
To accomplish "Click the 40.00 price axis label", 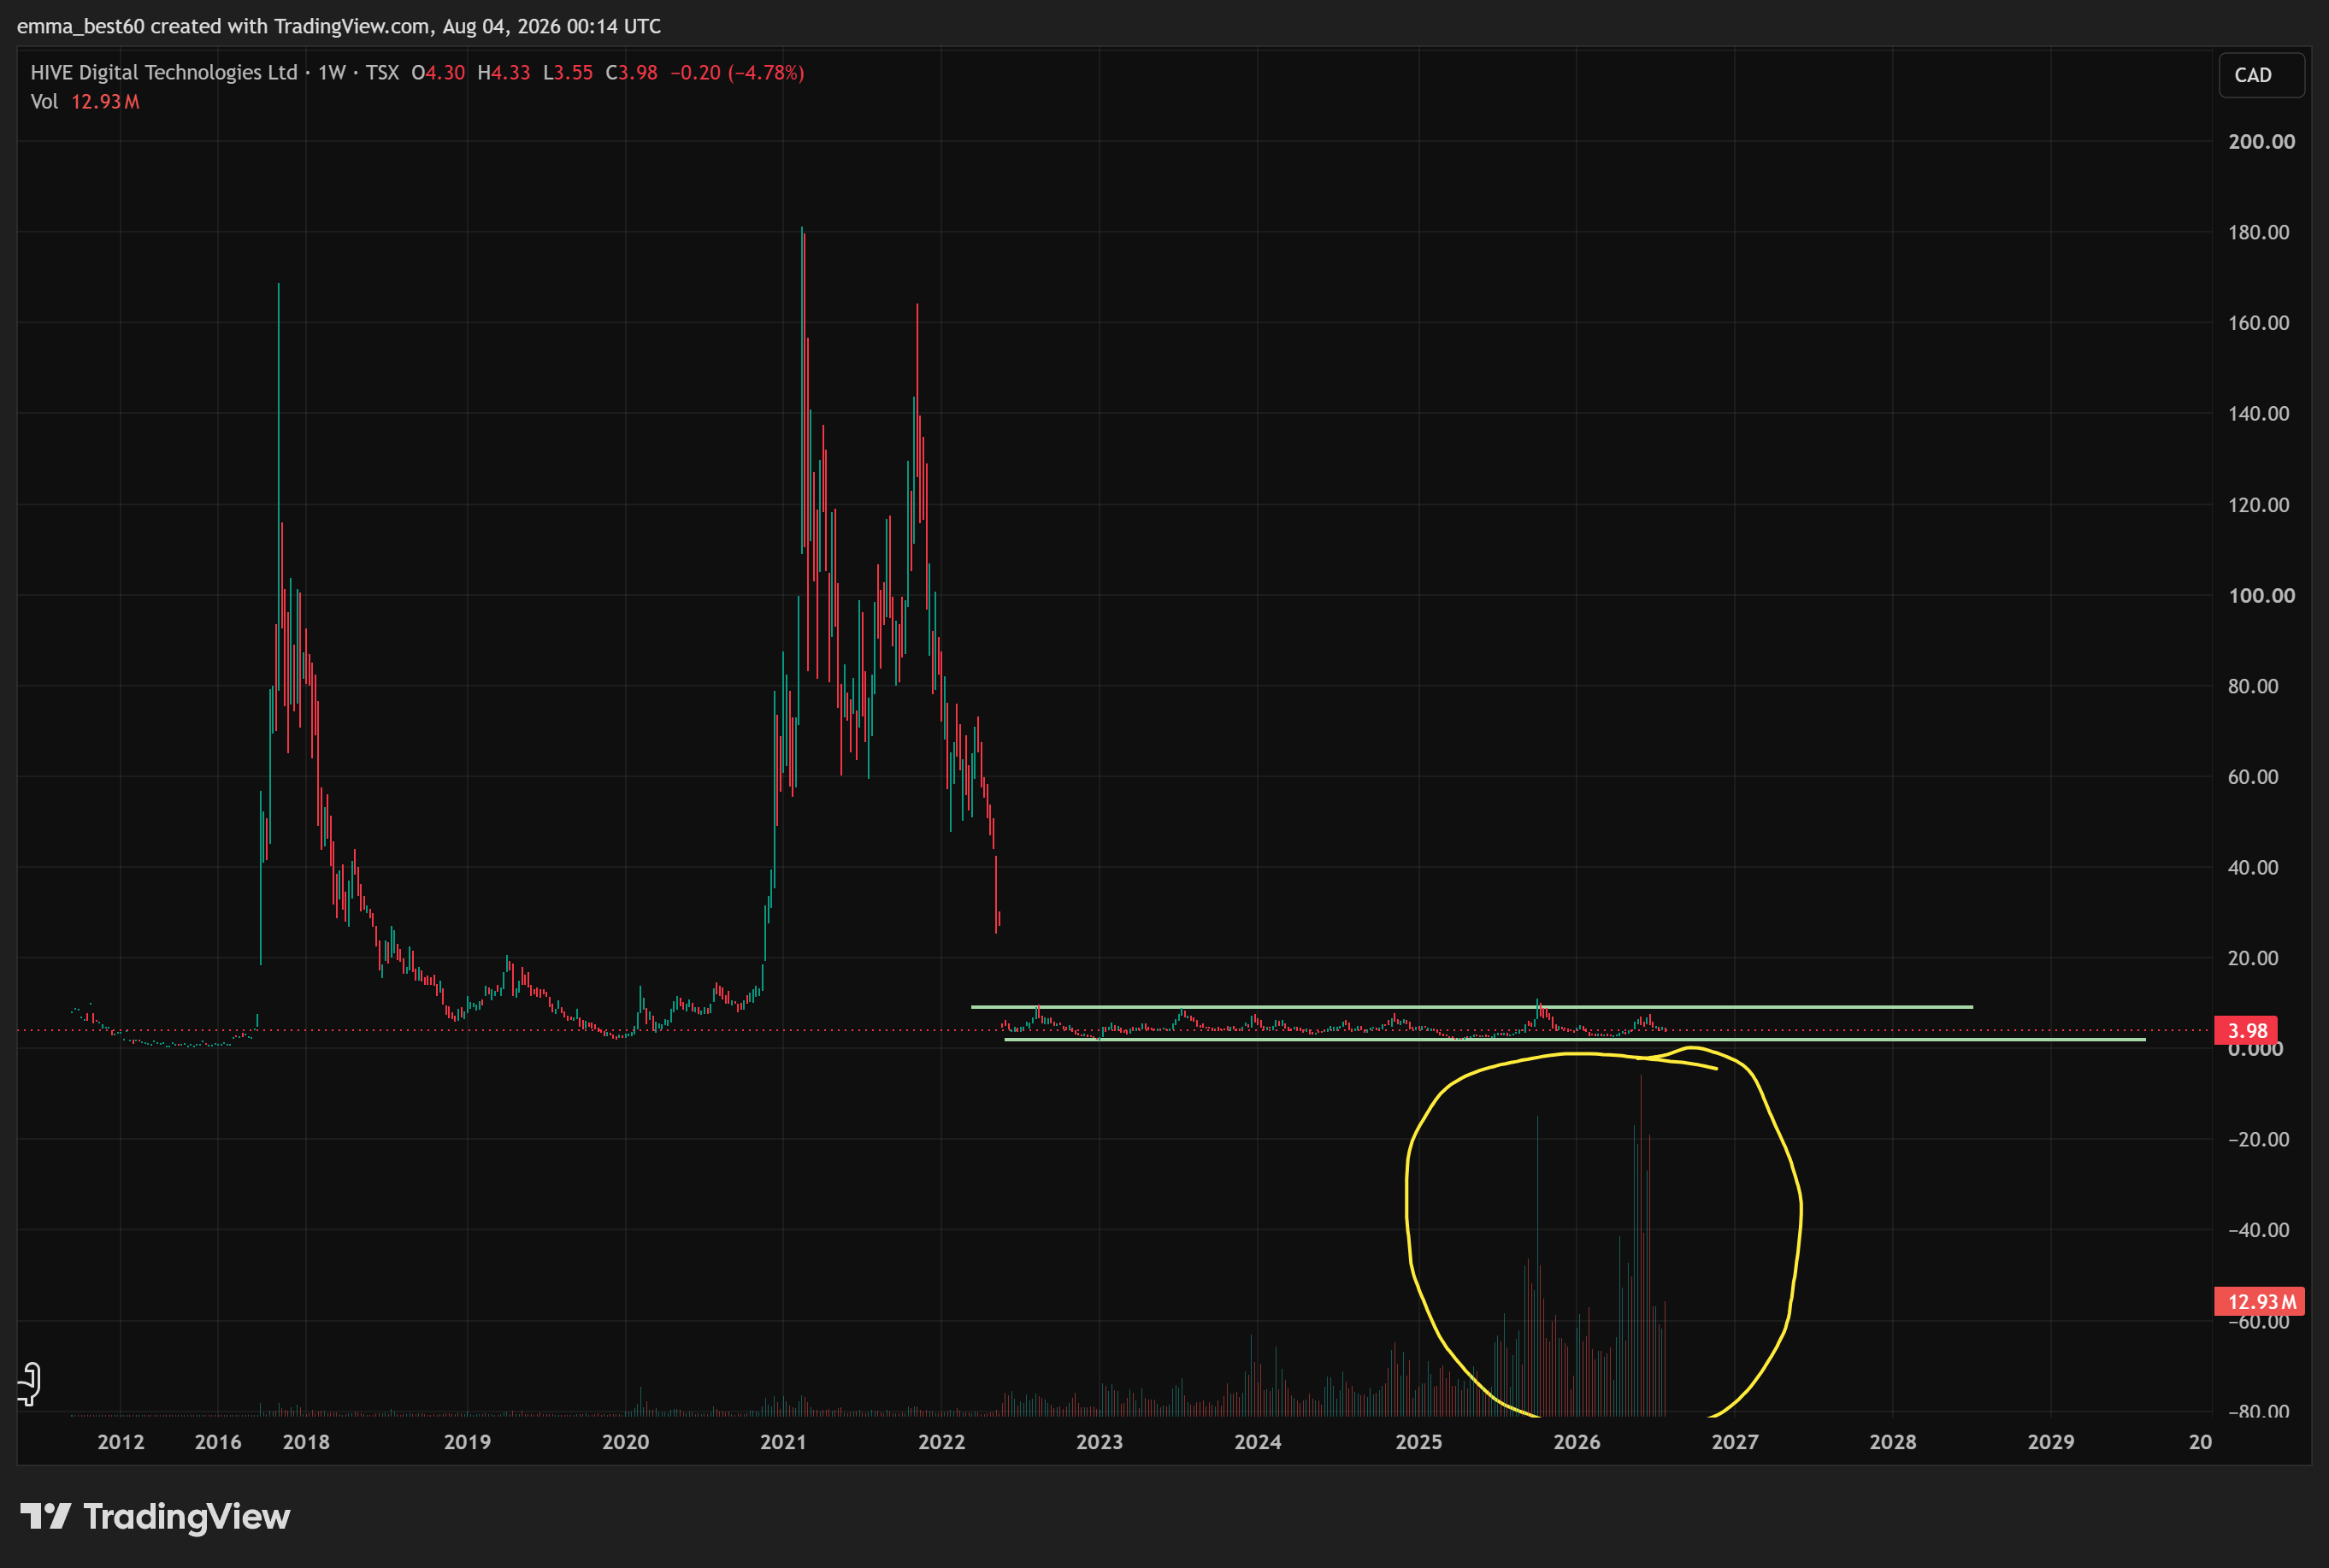I will [2253, 867].
